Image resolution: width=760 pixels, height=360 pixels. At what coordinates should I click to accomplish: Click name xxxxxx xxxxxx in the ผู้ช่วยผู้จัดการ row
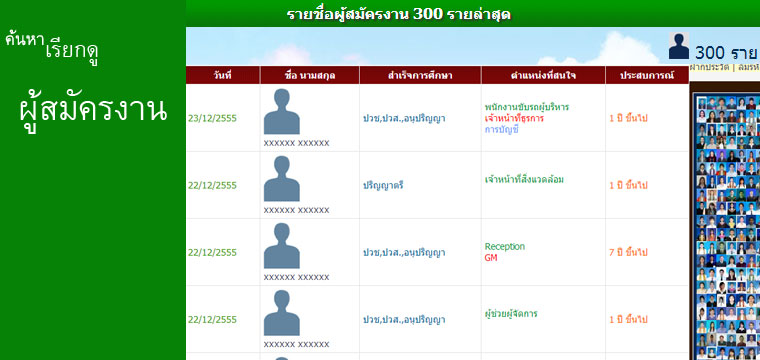point(297,344)
